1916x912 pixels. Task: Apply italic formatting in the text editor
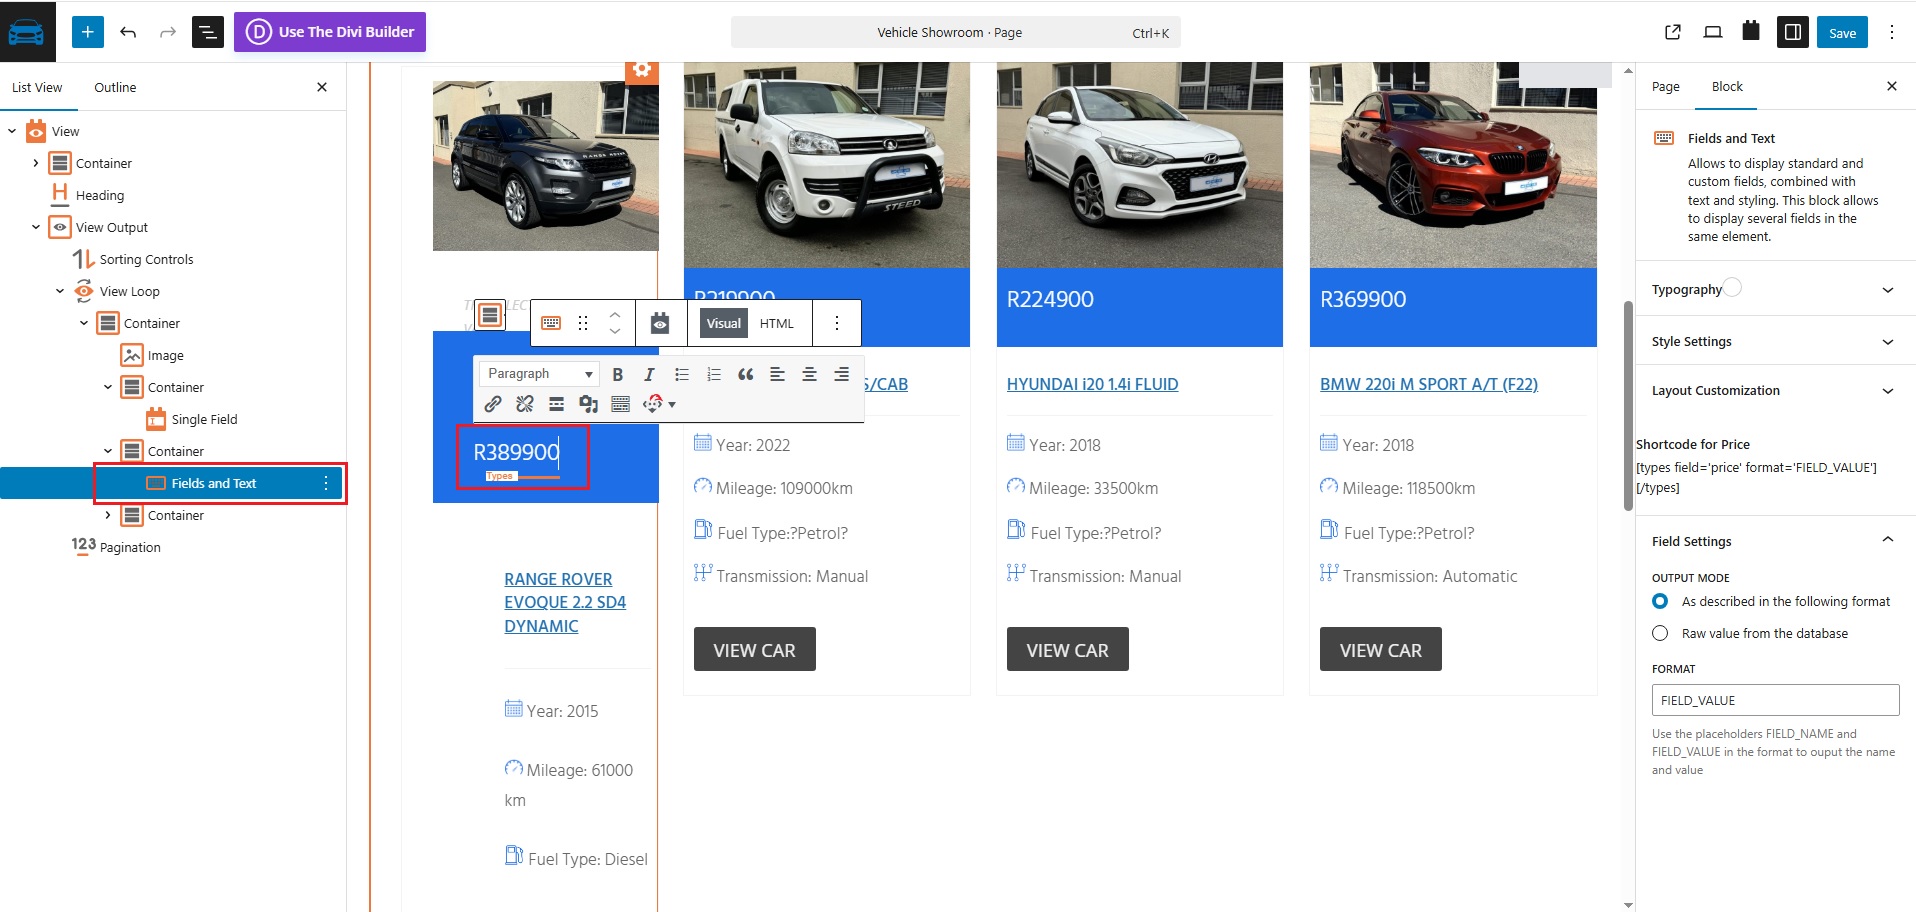pyautogui.click(x=649, y=374)
